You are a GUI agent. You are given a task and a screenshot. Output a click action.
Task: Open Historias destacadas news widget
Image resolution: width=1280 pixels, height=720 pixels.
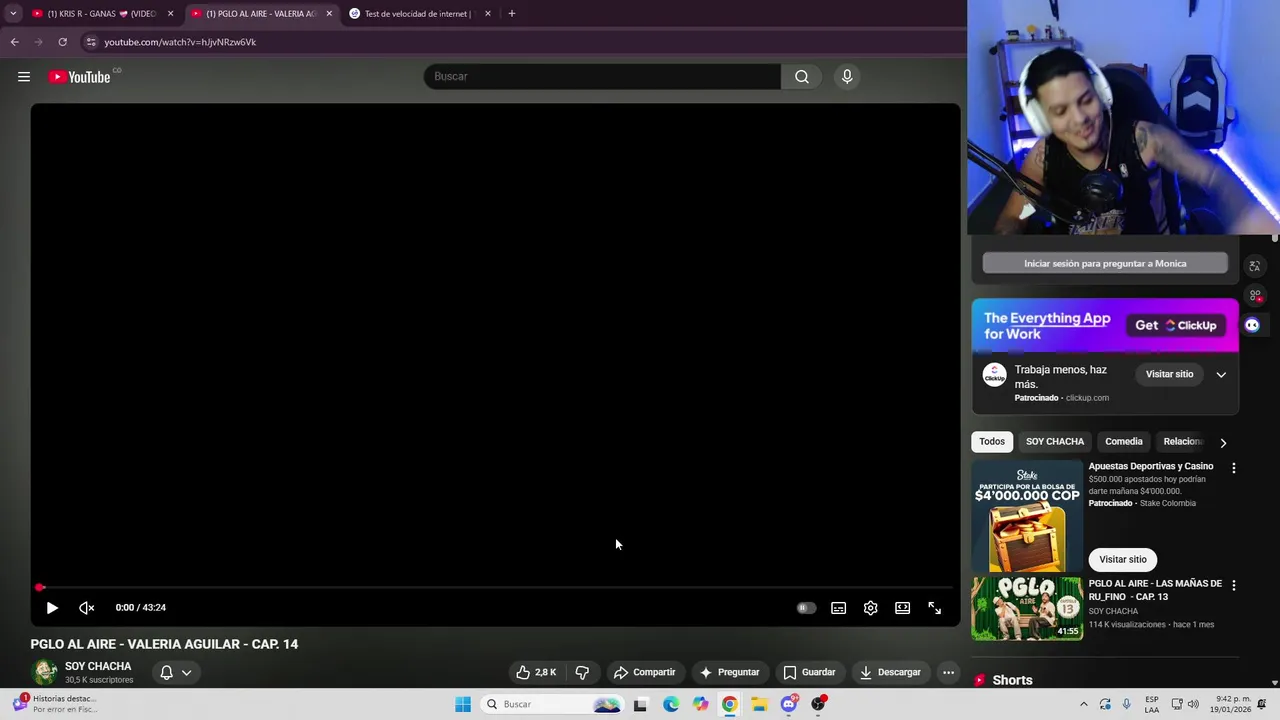click(x=55, y=704)
